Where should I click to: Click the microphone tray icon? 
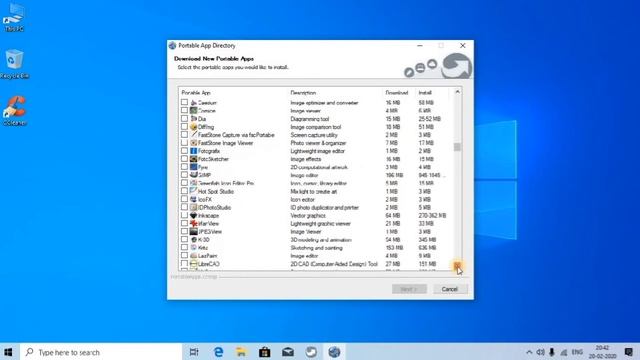click(x=552, y=352)
